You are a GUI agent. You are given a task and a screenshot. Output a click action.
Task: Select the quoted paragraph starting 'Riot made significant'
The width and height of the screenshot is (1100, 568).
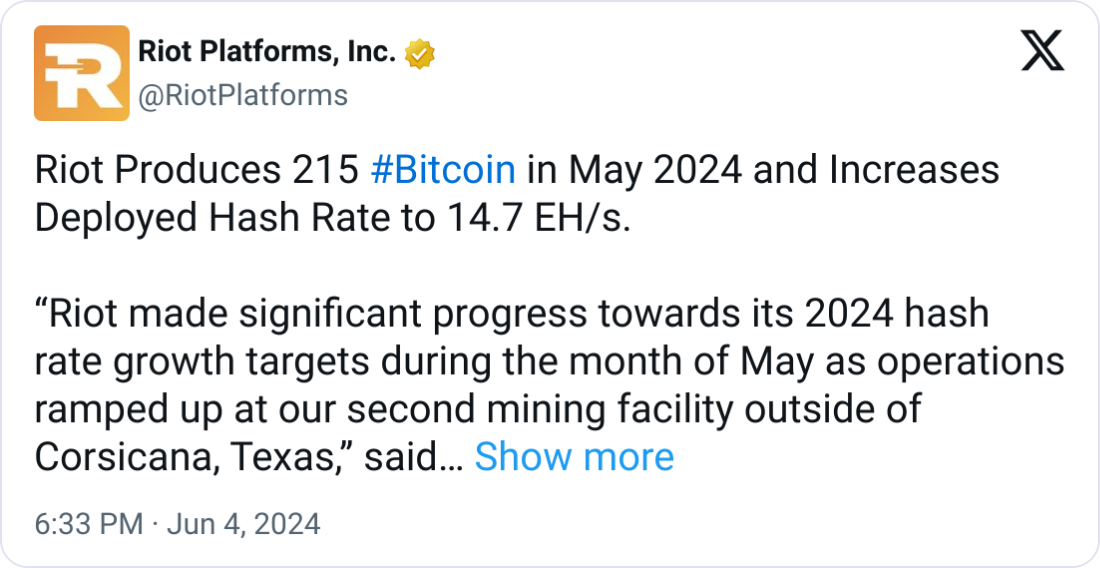pyautogui.click(x=549, y=385)
